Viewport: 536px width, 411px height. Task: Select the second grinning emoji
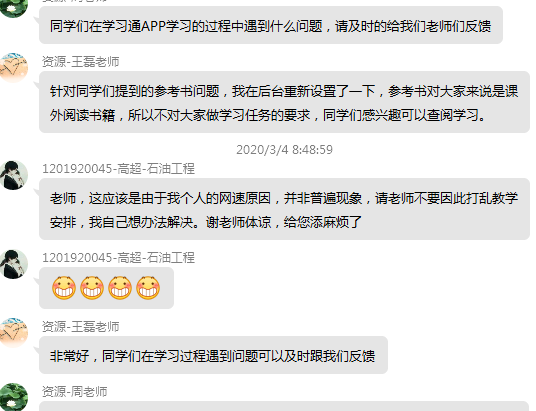tap(92, 288)
